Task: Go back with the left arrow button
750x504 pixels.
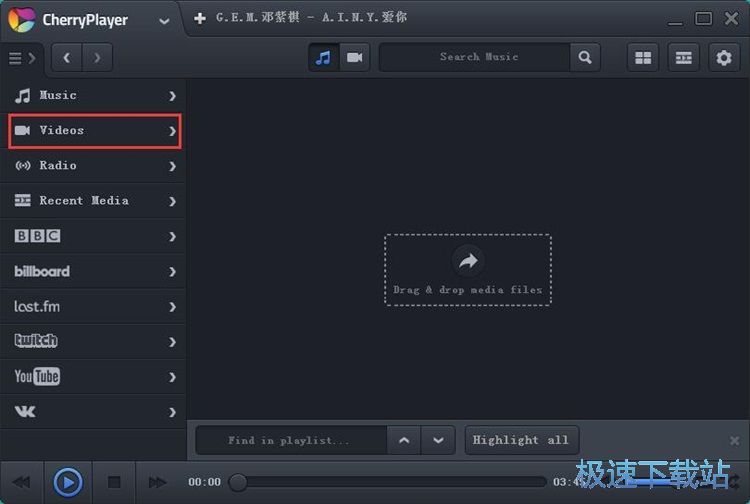Action: 66,58
